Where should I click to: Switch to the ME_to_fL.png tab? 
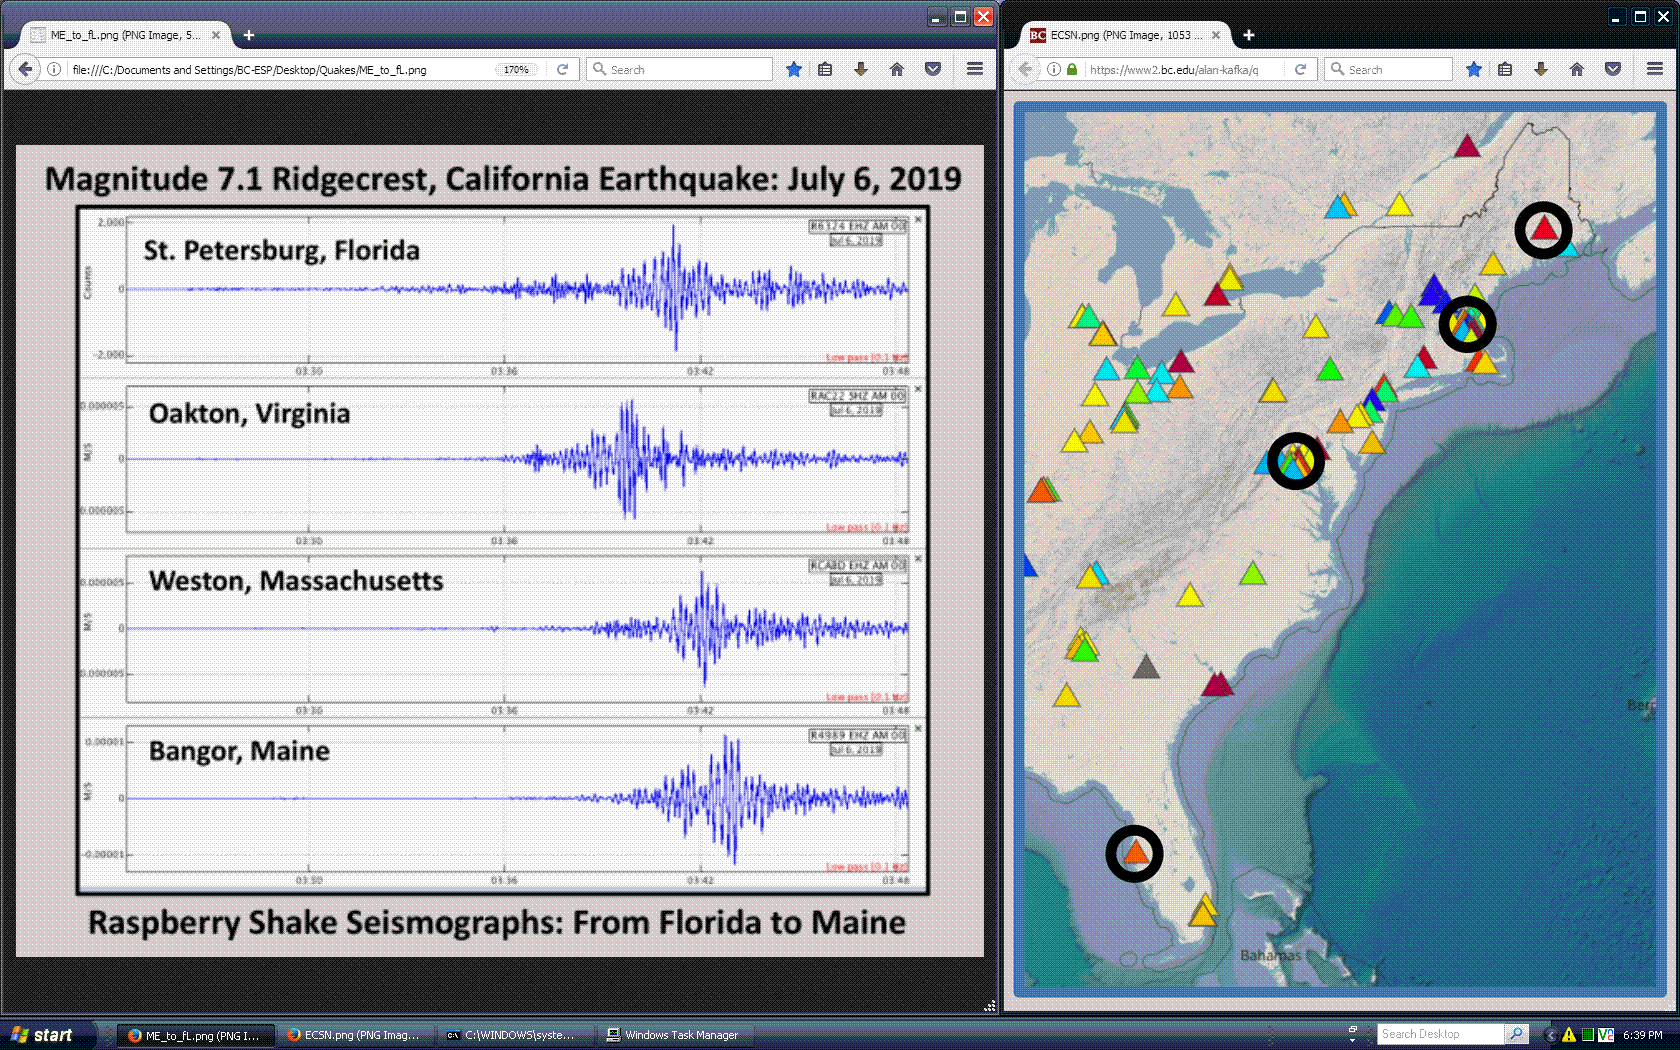click(x=120, y=34)
